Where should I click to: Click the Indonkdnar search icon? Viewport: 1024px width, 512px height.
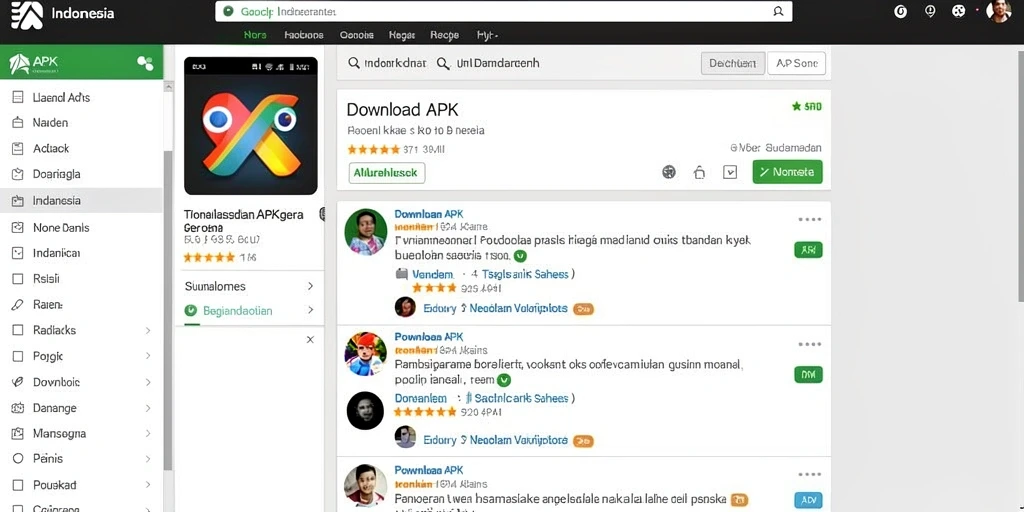tap(354, 63)
